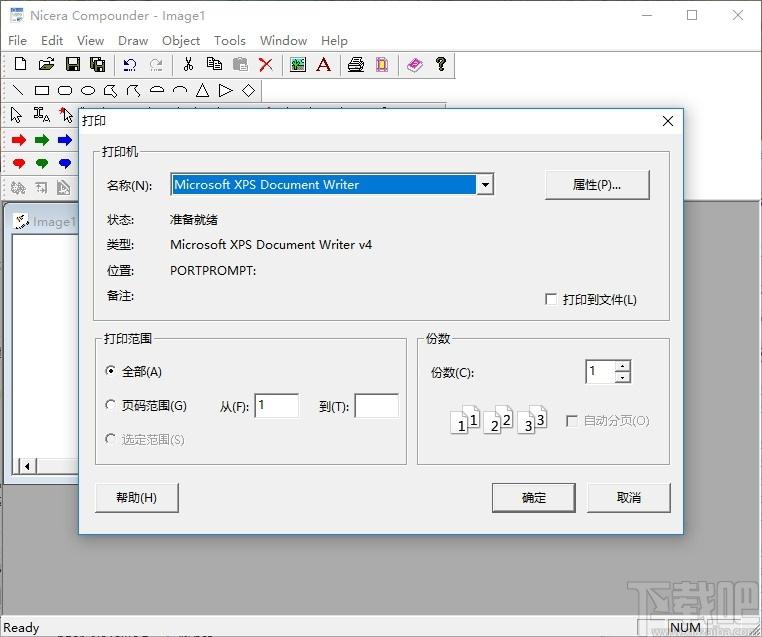Choose the green speech bubble stamp
762x637 pixels.
tap(42, 163)
